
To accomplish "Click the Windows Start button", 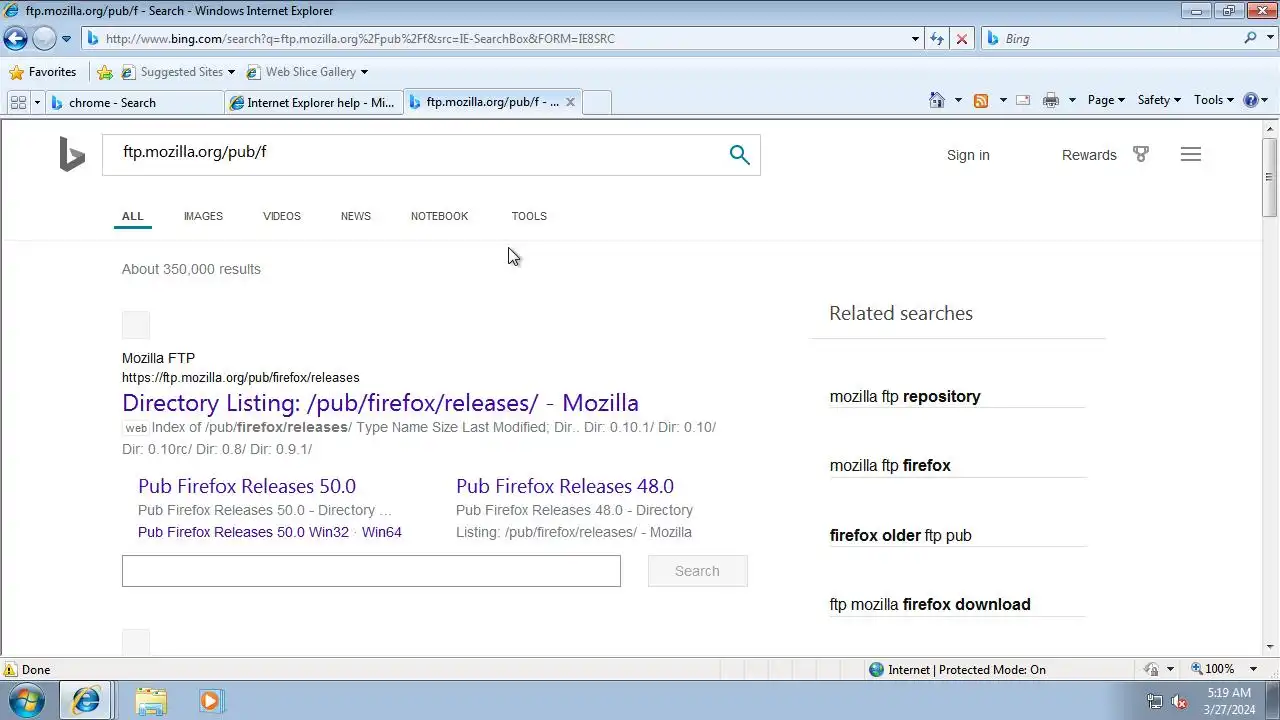I will pyautogui.click(x=26, y=700).
